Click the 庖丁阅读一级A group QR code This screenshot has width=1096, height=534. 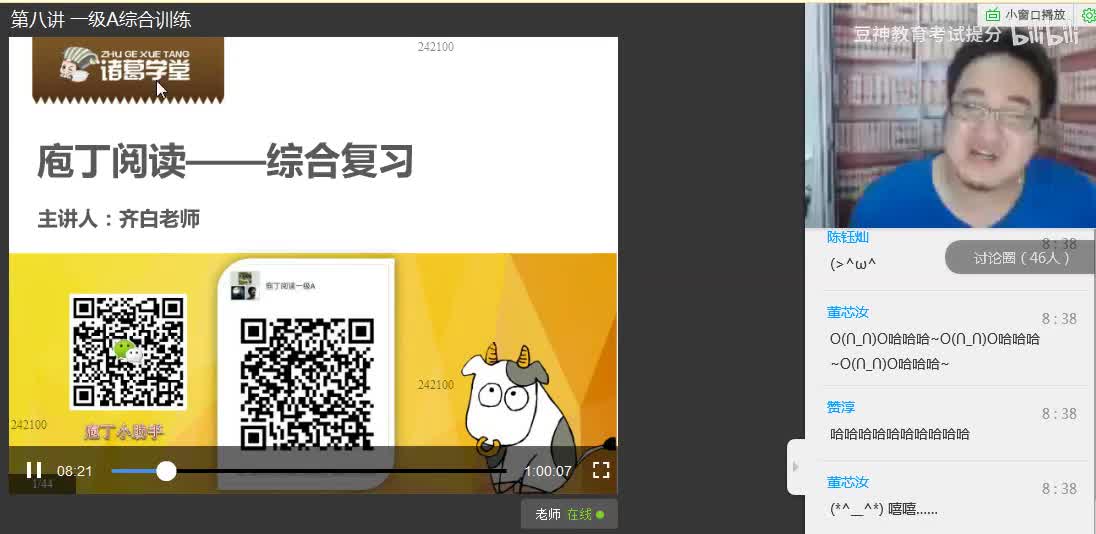click(x=306, y=384)
